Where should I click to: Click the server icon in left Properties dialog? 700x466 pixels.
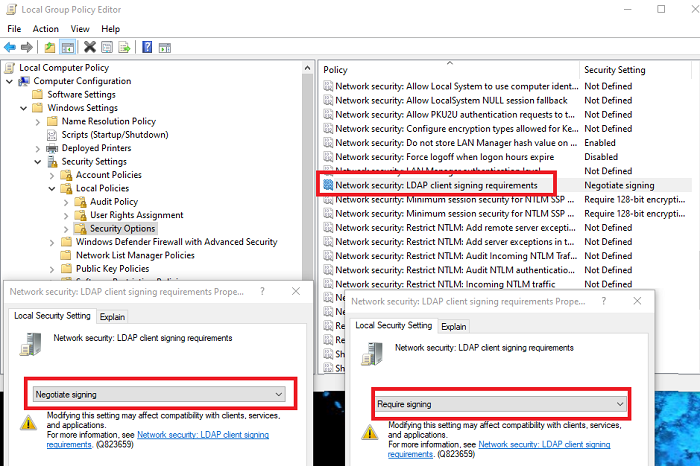click(31, 344)
